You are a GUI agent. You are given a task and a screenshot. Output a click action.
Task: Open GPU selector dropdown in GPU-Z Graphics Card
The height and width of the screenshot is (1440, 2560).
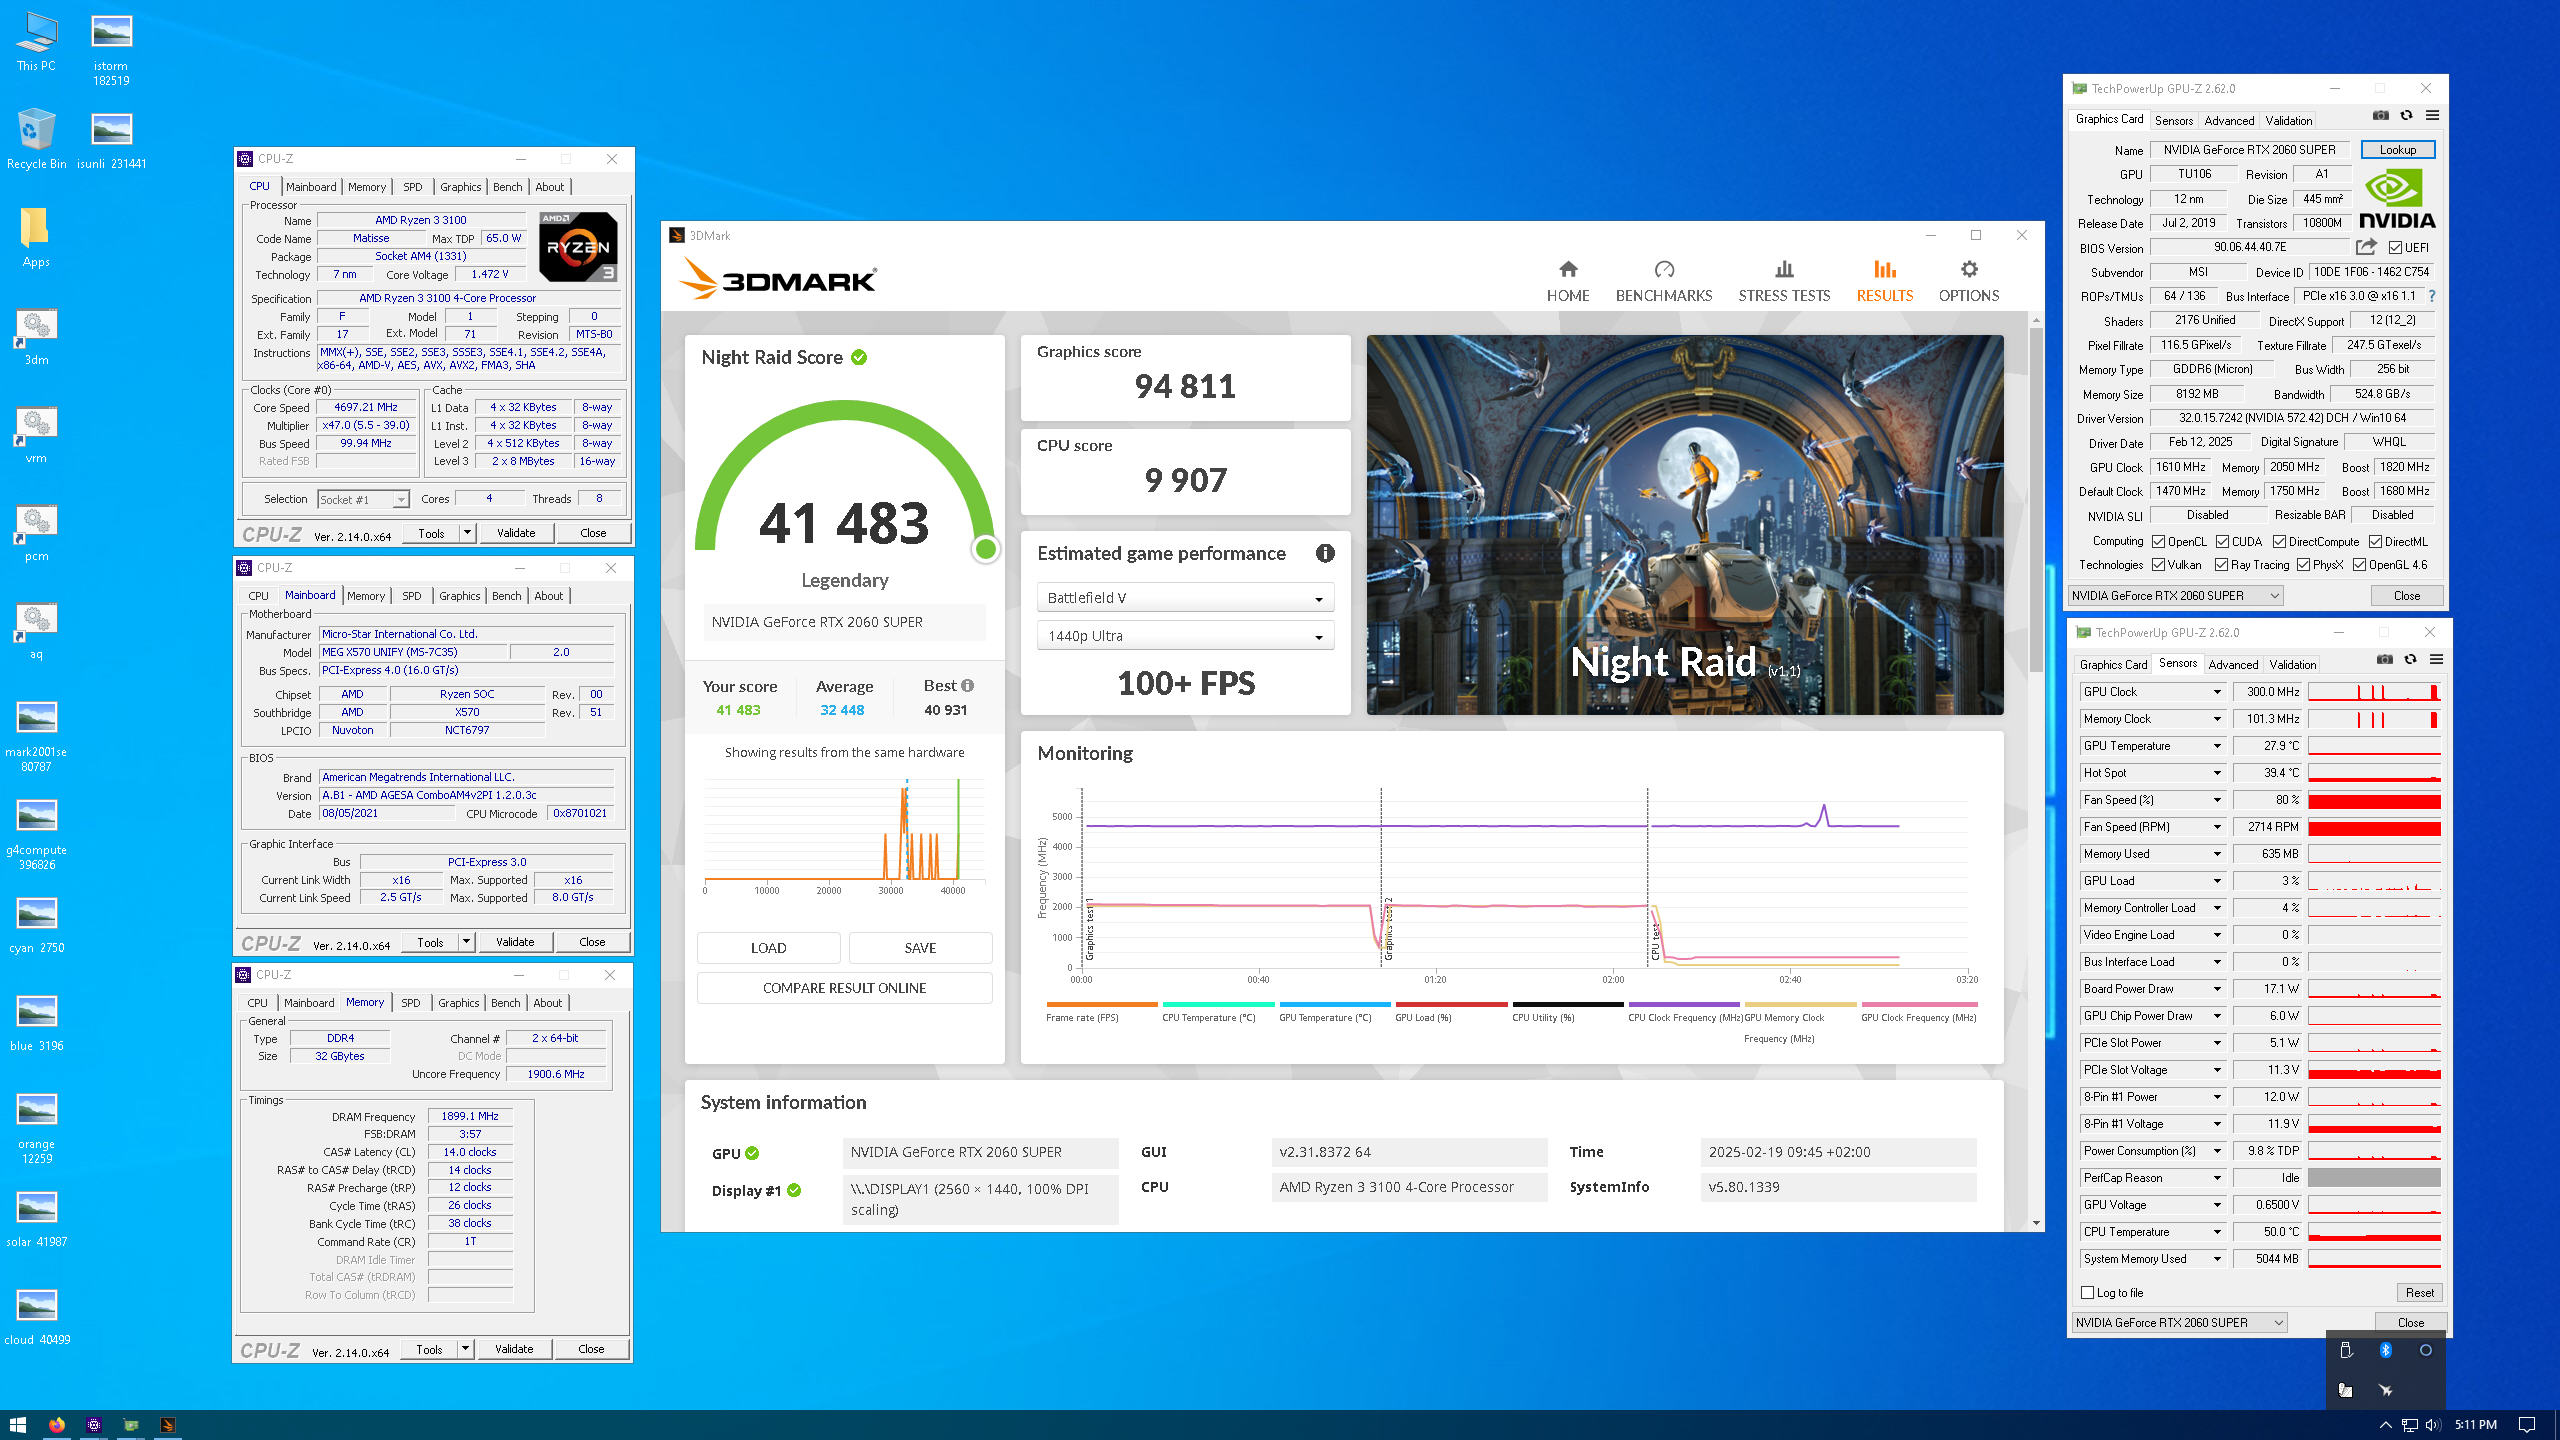point(2176,596)
